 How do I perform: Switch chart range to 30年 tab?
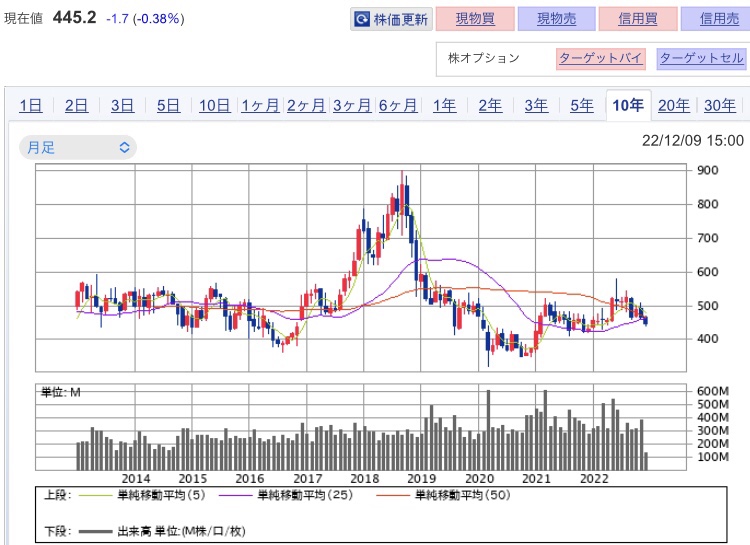[x=719, y=105]
